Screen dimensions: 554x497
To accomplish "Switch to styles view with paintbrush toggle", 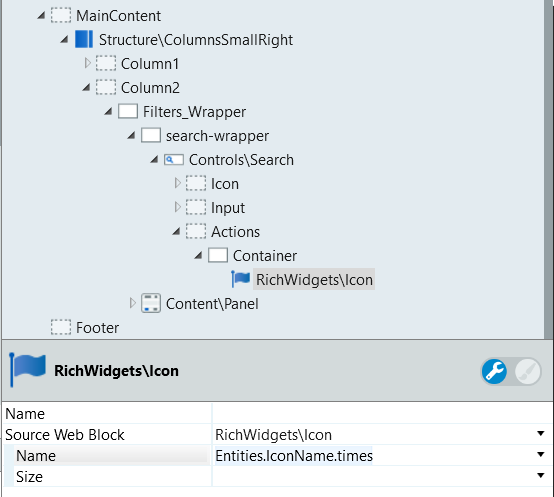I will 528,371.
